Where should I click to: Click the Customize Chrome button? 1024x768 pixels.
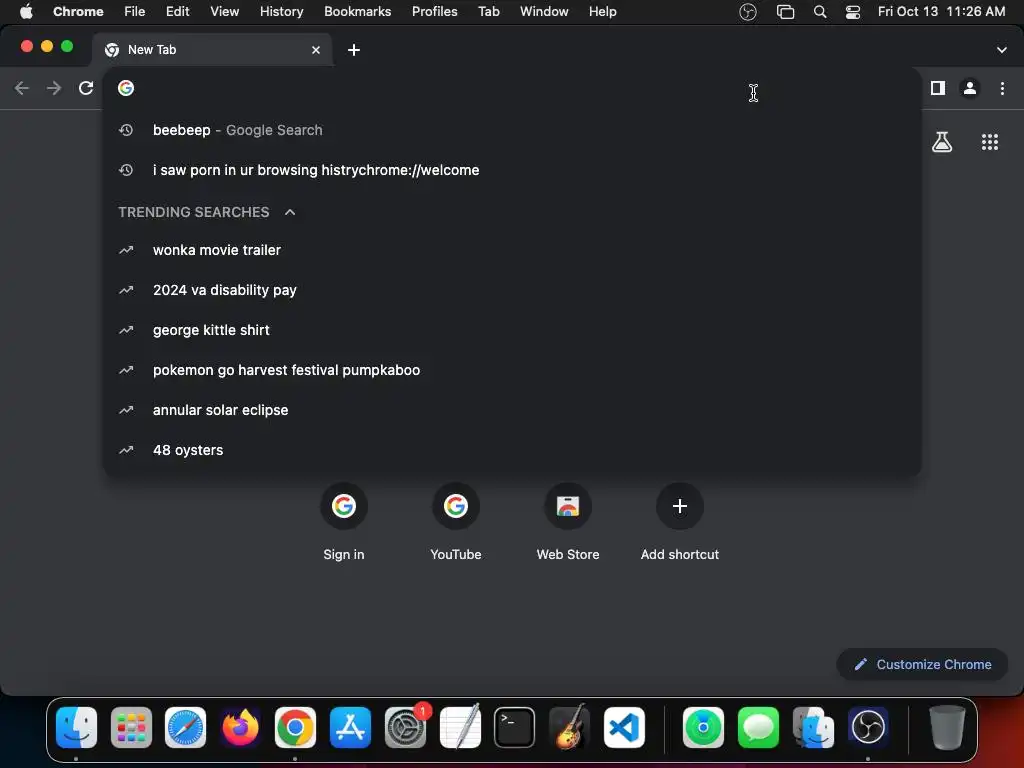pos(922,664)
